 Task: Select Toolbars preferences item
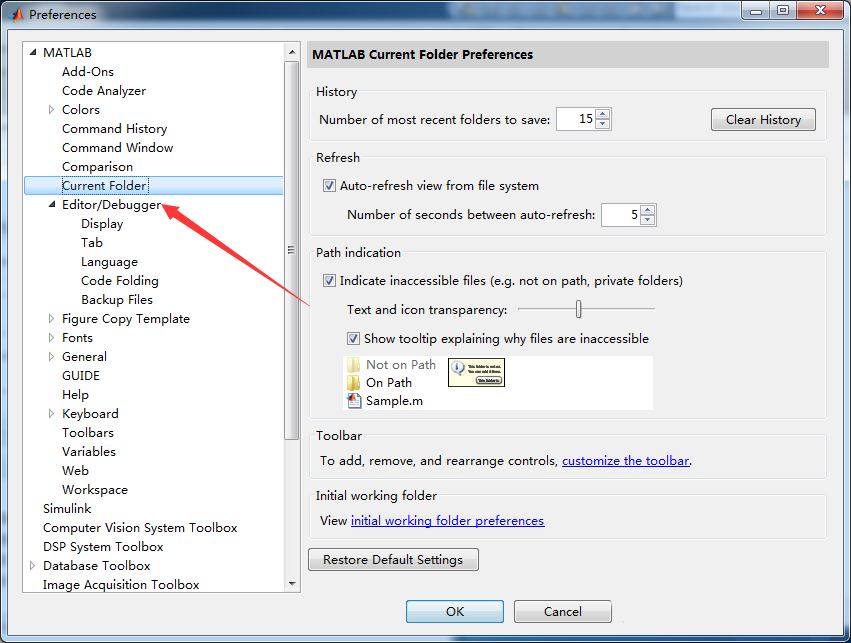click(x=88, y=432)
